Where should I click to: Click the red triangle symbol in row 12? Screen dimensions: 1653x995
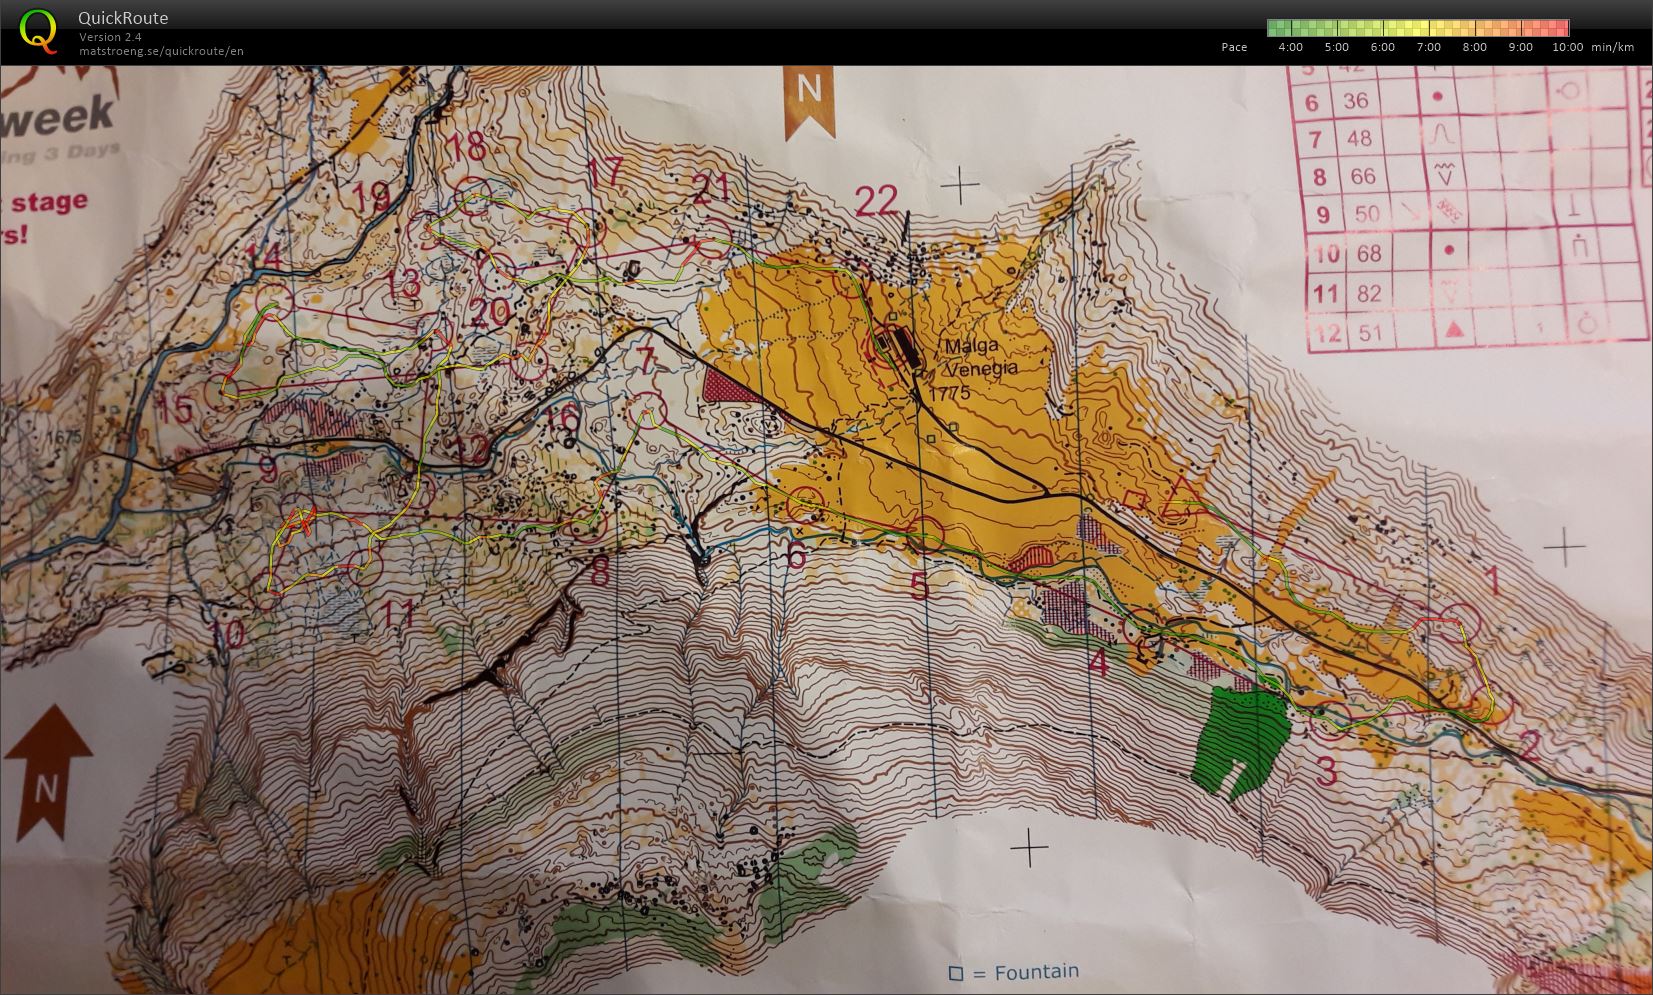point(1453,329)
